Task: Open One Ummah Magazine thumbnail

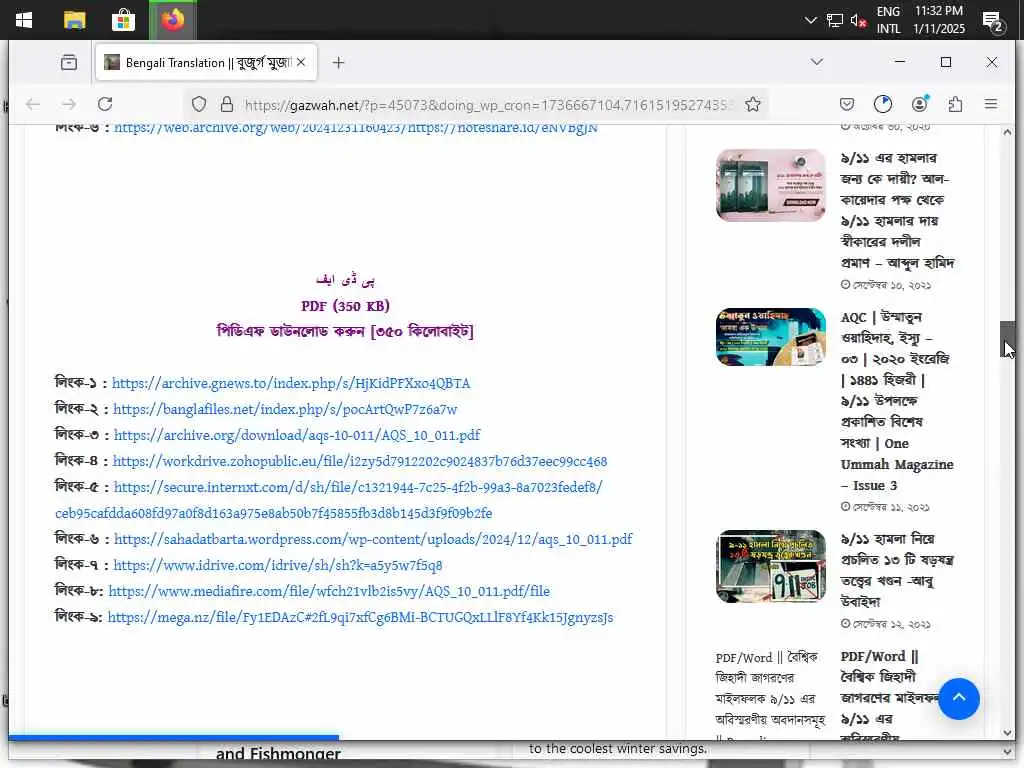Action: click(771, 337)
